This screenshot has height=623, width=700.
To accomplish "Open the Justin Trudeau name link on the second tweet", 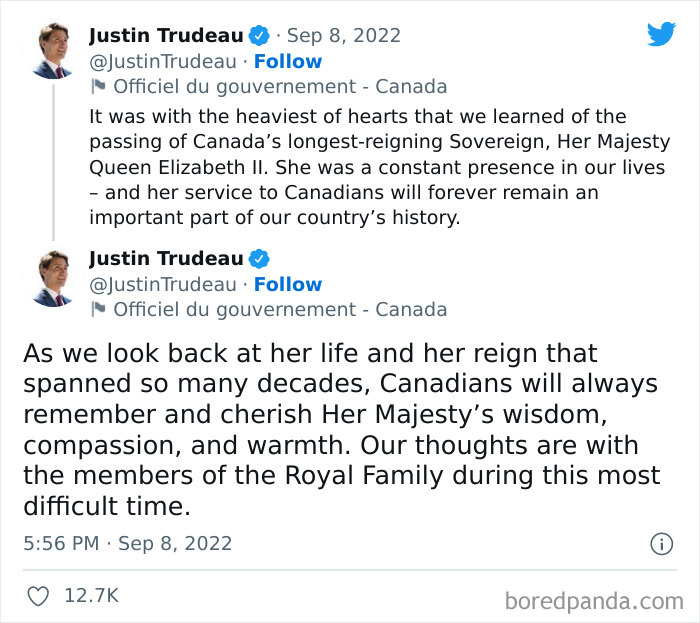I will [x=166, y=259].
